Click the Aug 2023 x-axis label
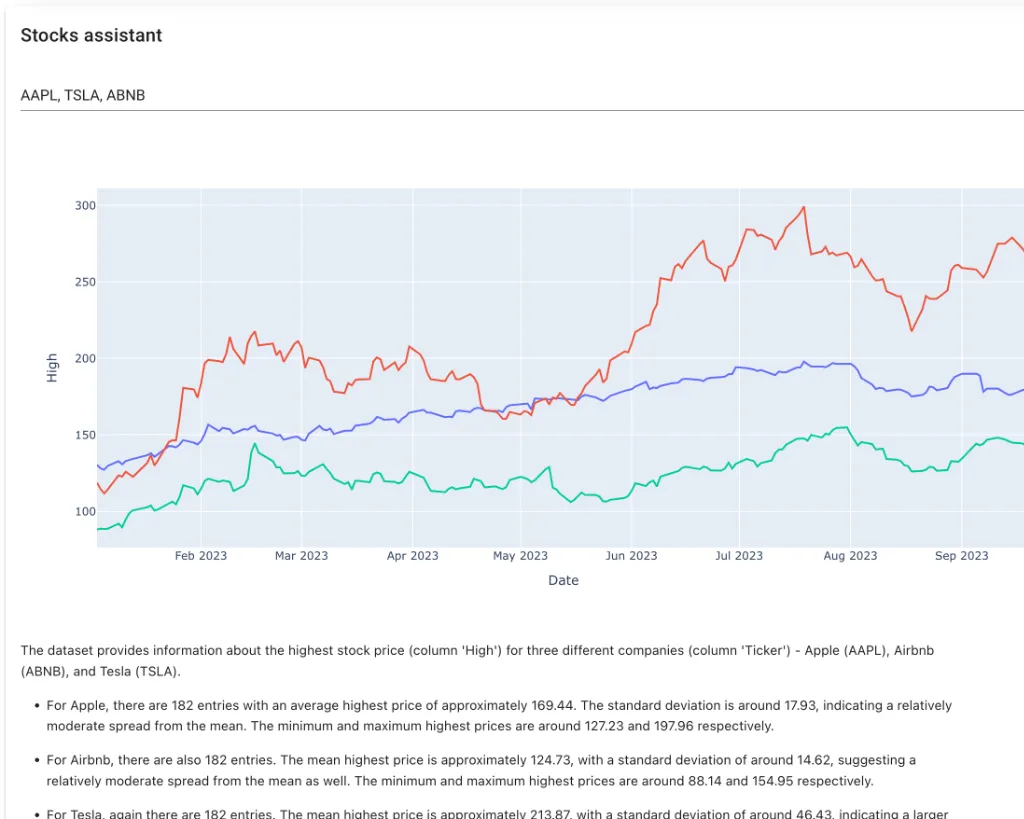 [849, 556]
